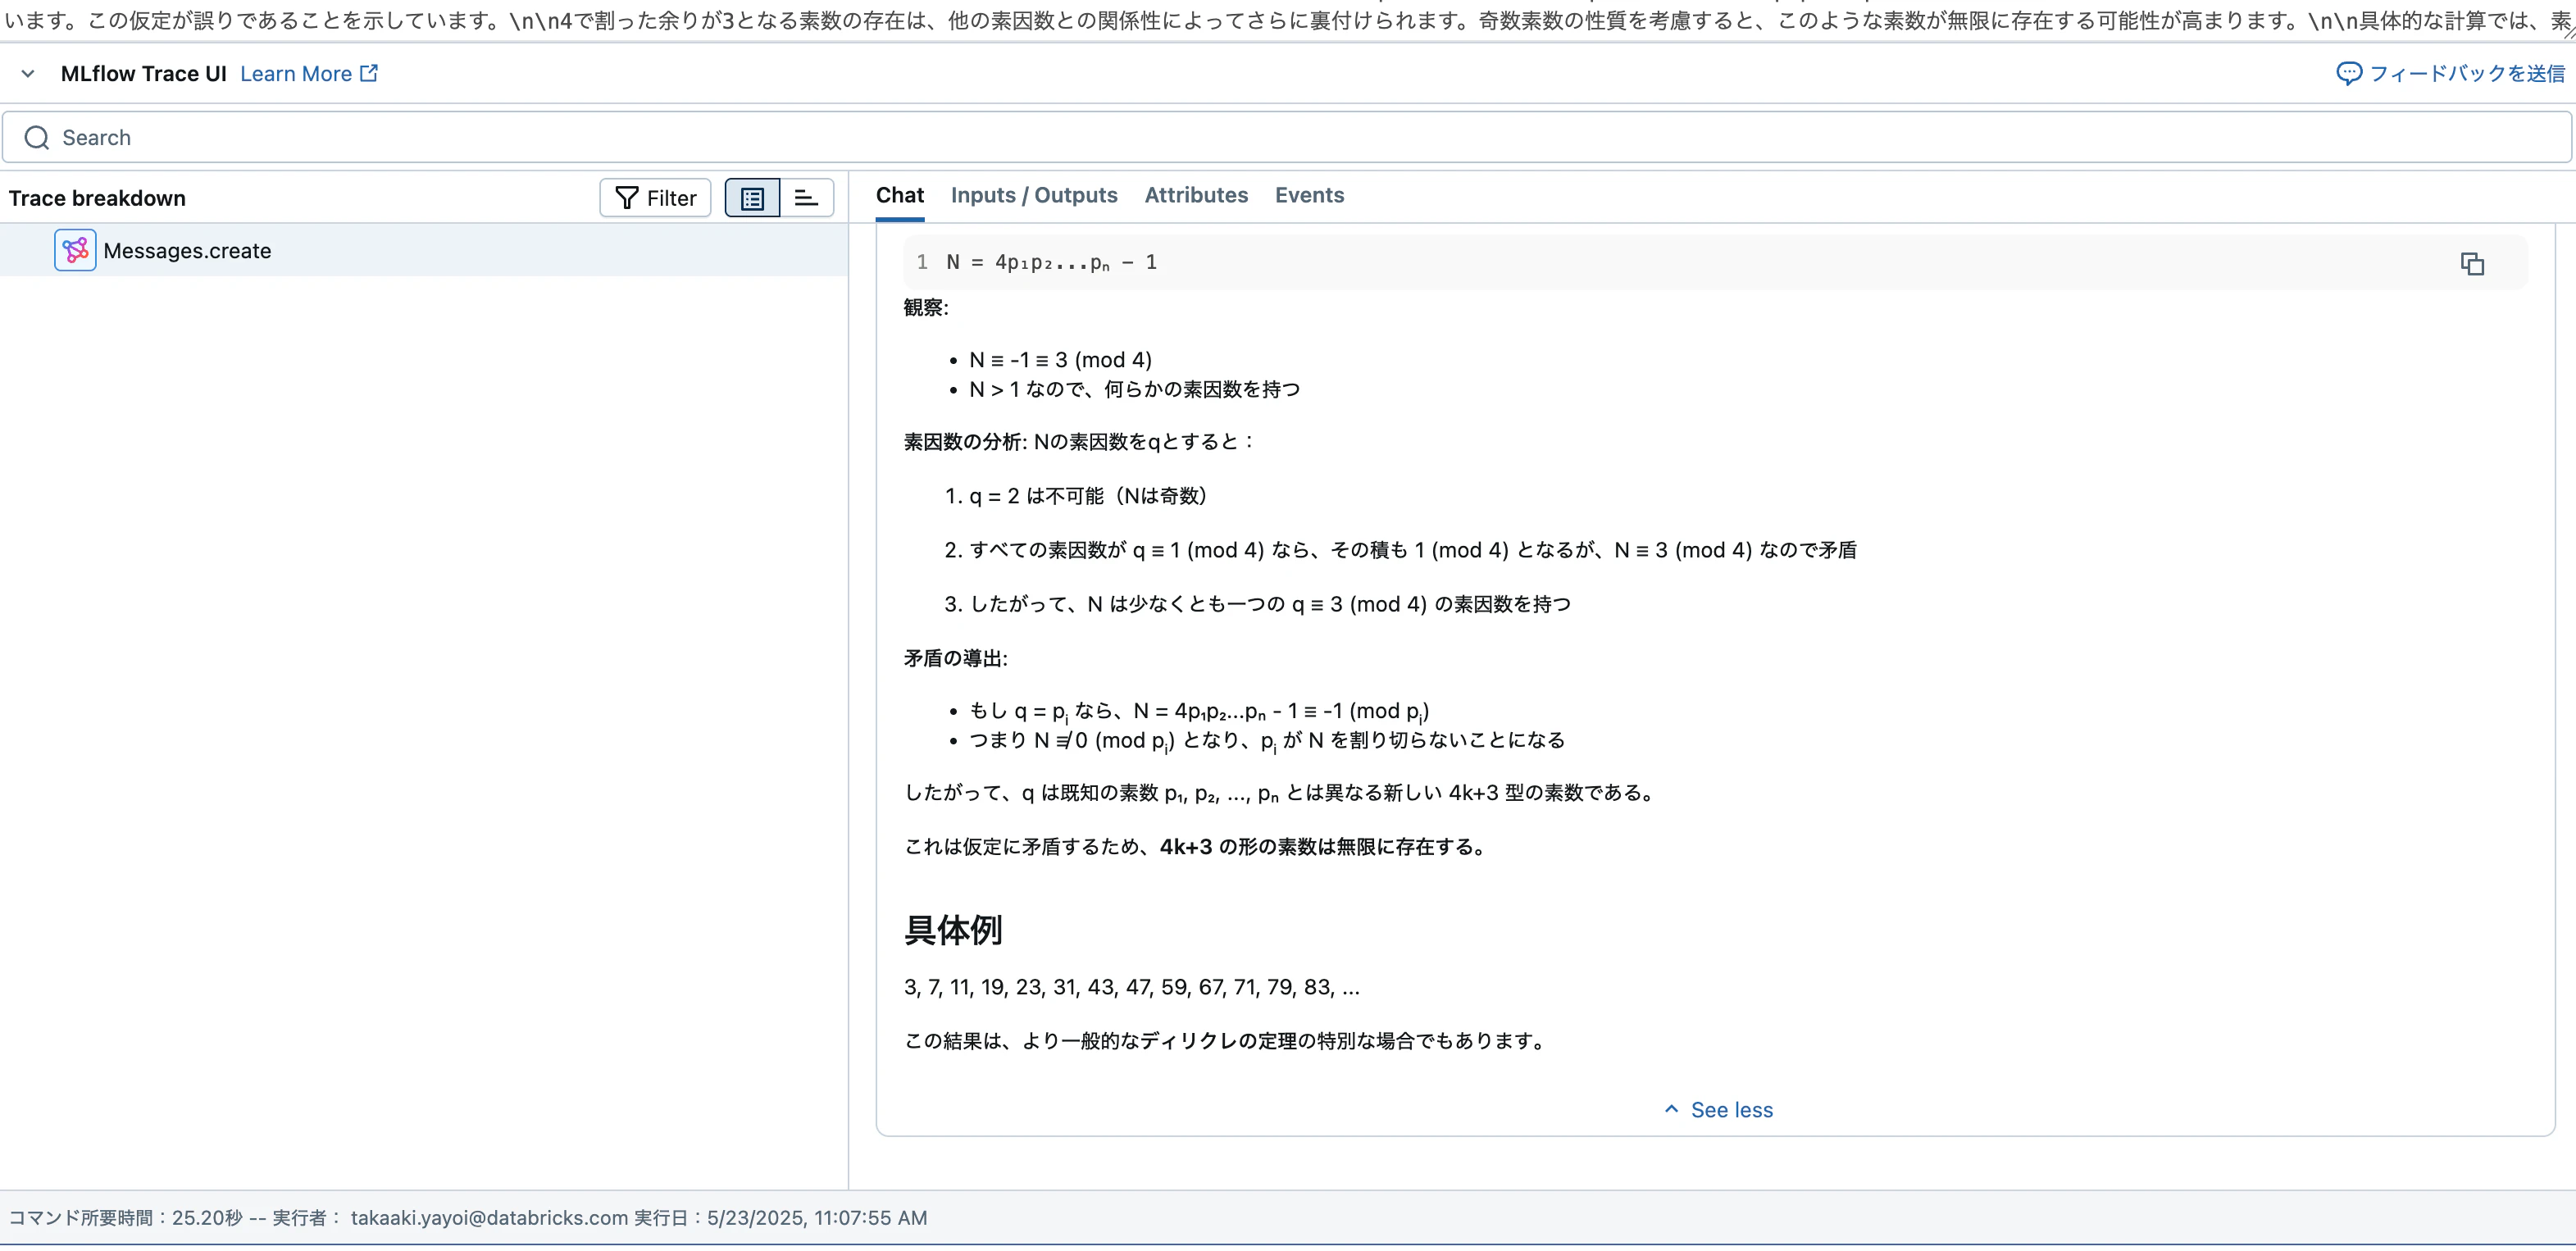Open the Inputs / Outputs tab

(1034, 195)
